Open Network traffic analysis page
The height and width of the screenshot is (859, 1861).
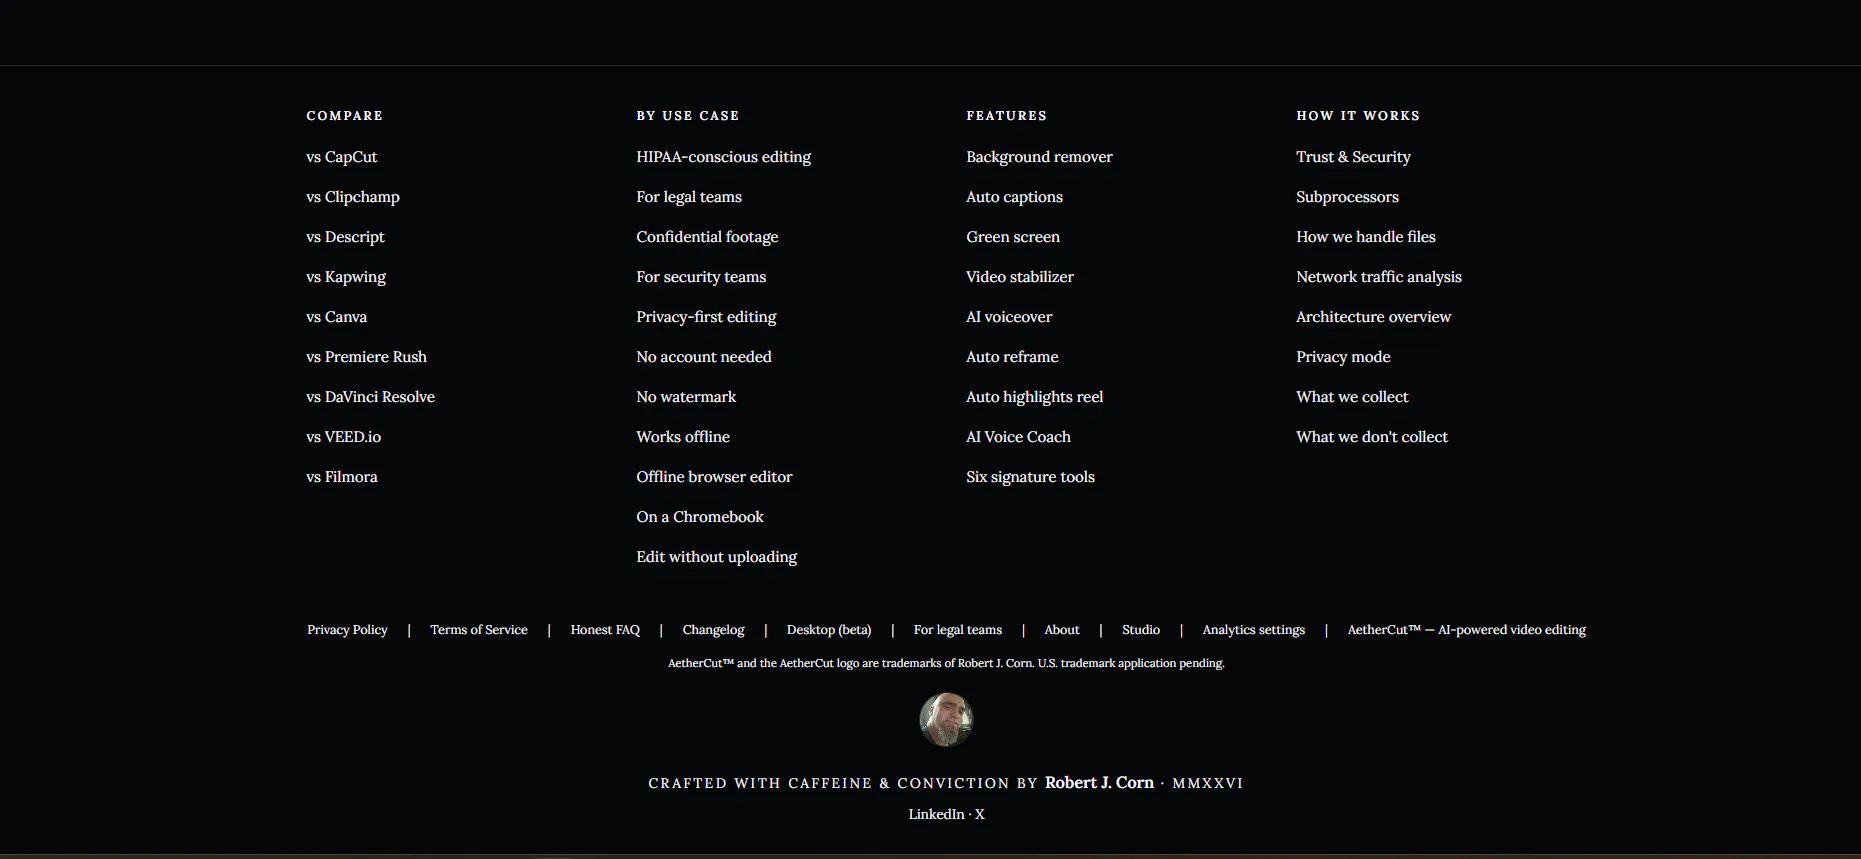(1379, 277)
